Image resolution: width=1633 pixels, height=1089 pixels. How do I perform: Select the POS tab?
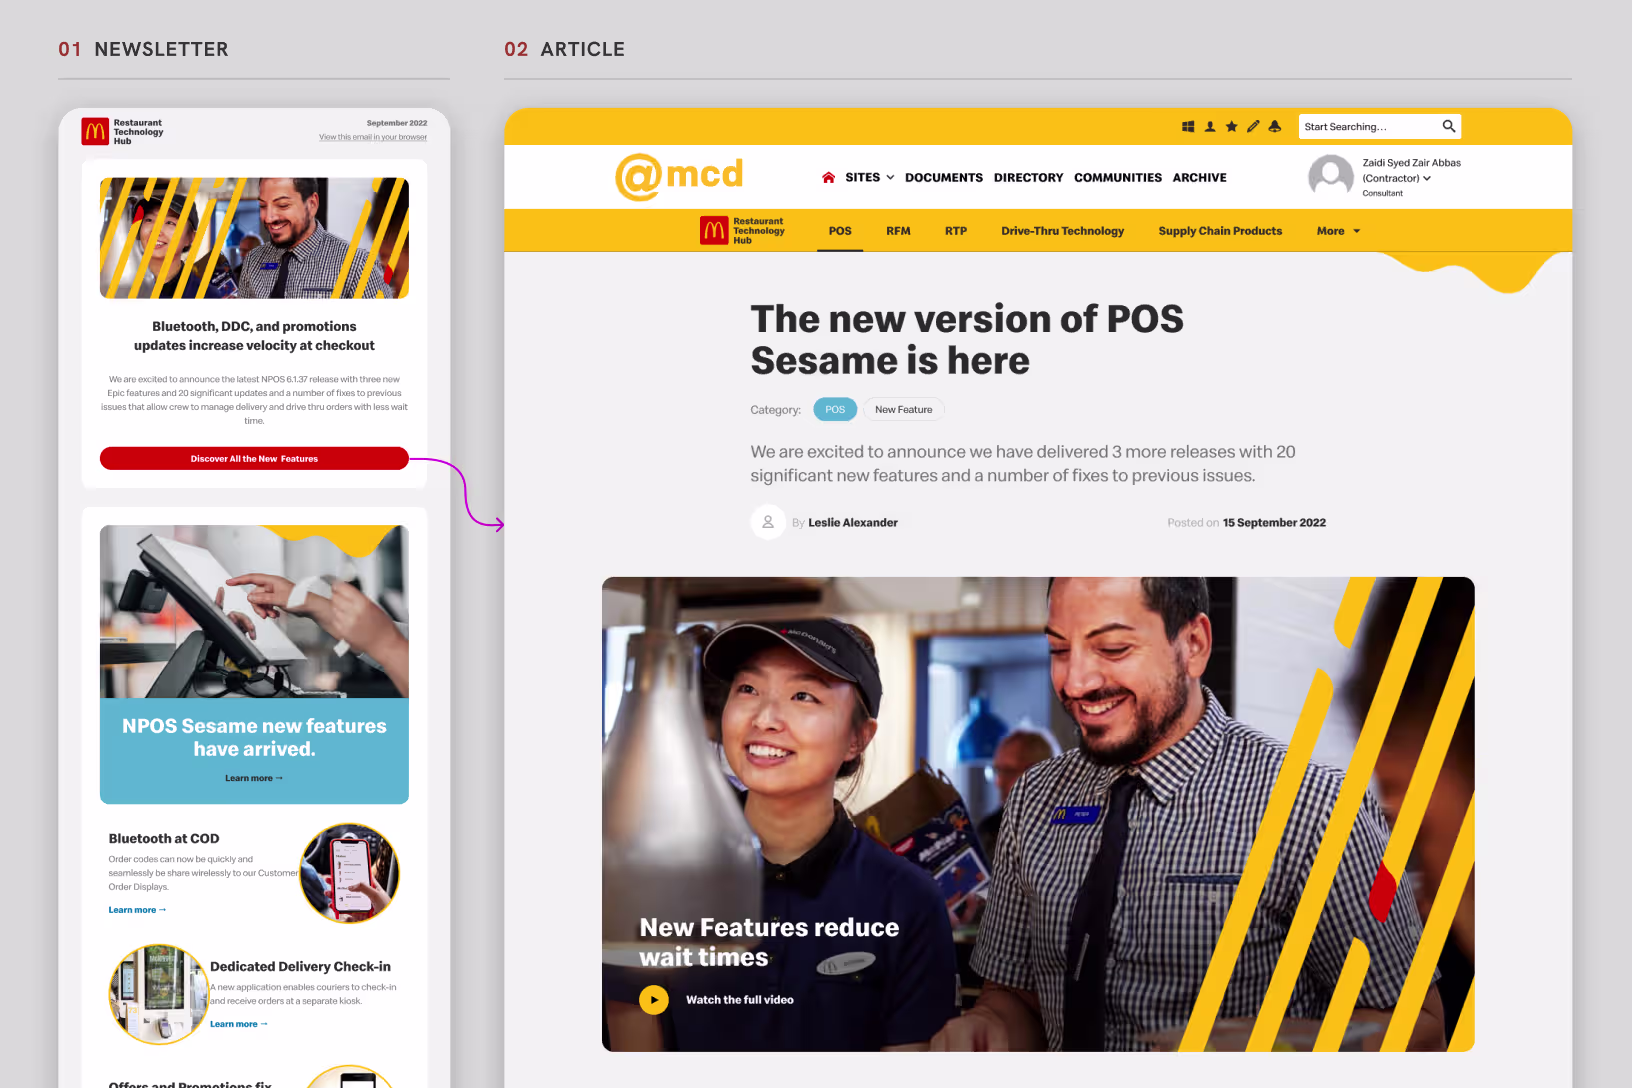click(x=840, y=231)
